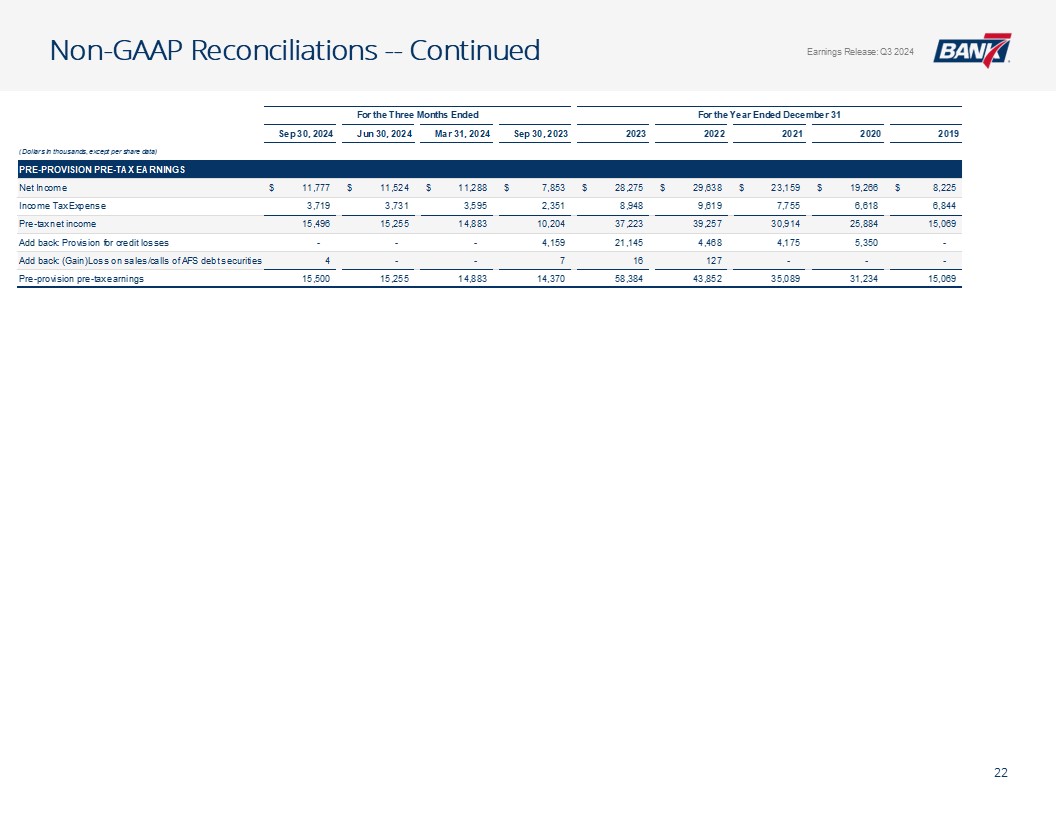Select the AFS debt securities row label
Screen dimensions: 1056x816
140,260
